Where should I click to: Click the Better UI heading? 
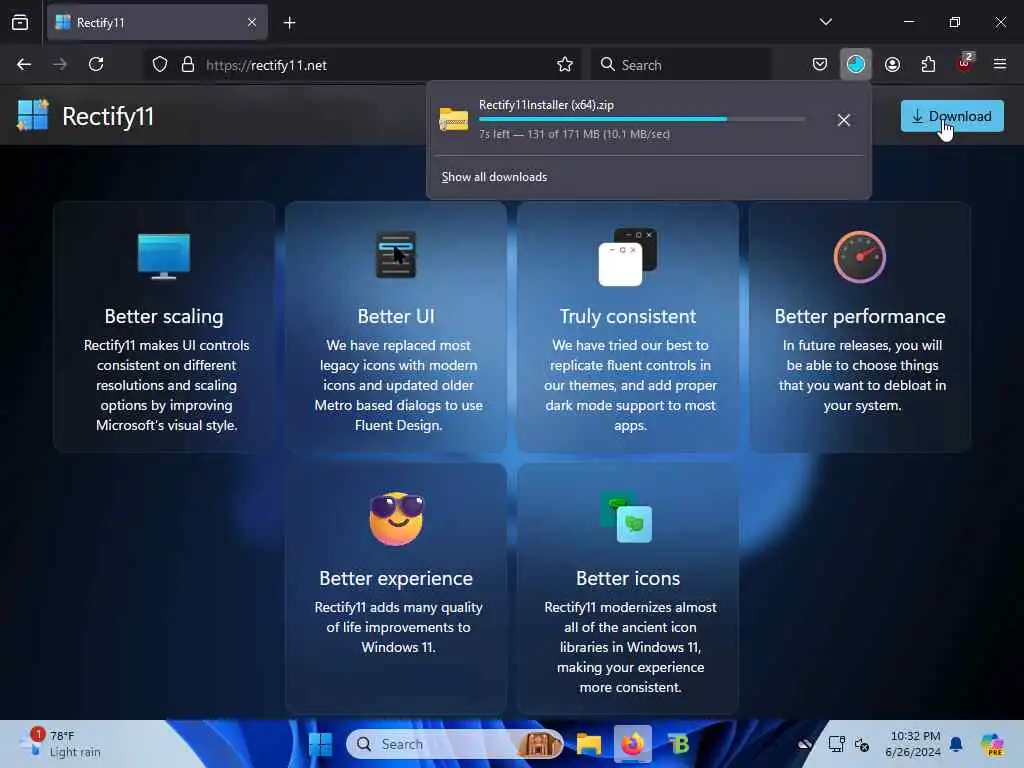tap(396, 317)
